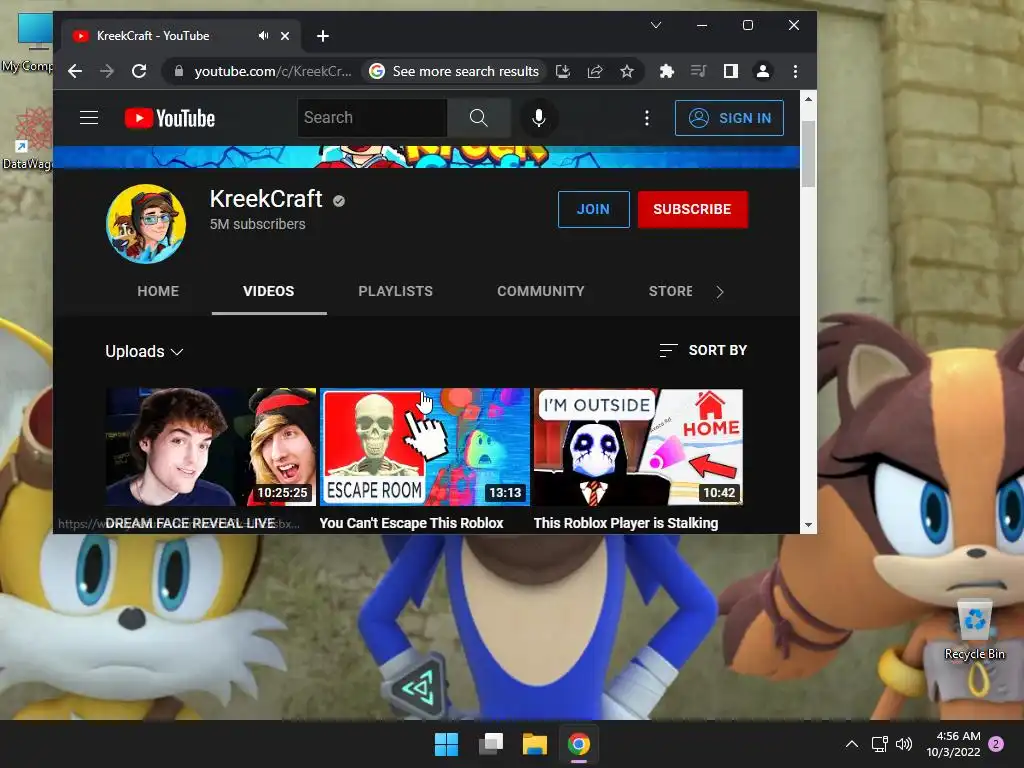Click the share page icon
This screenshot has height=768, width=1024.
[595, 71]
